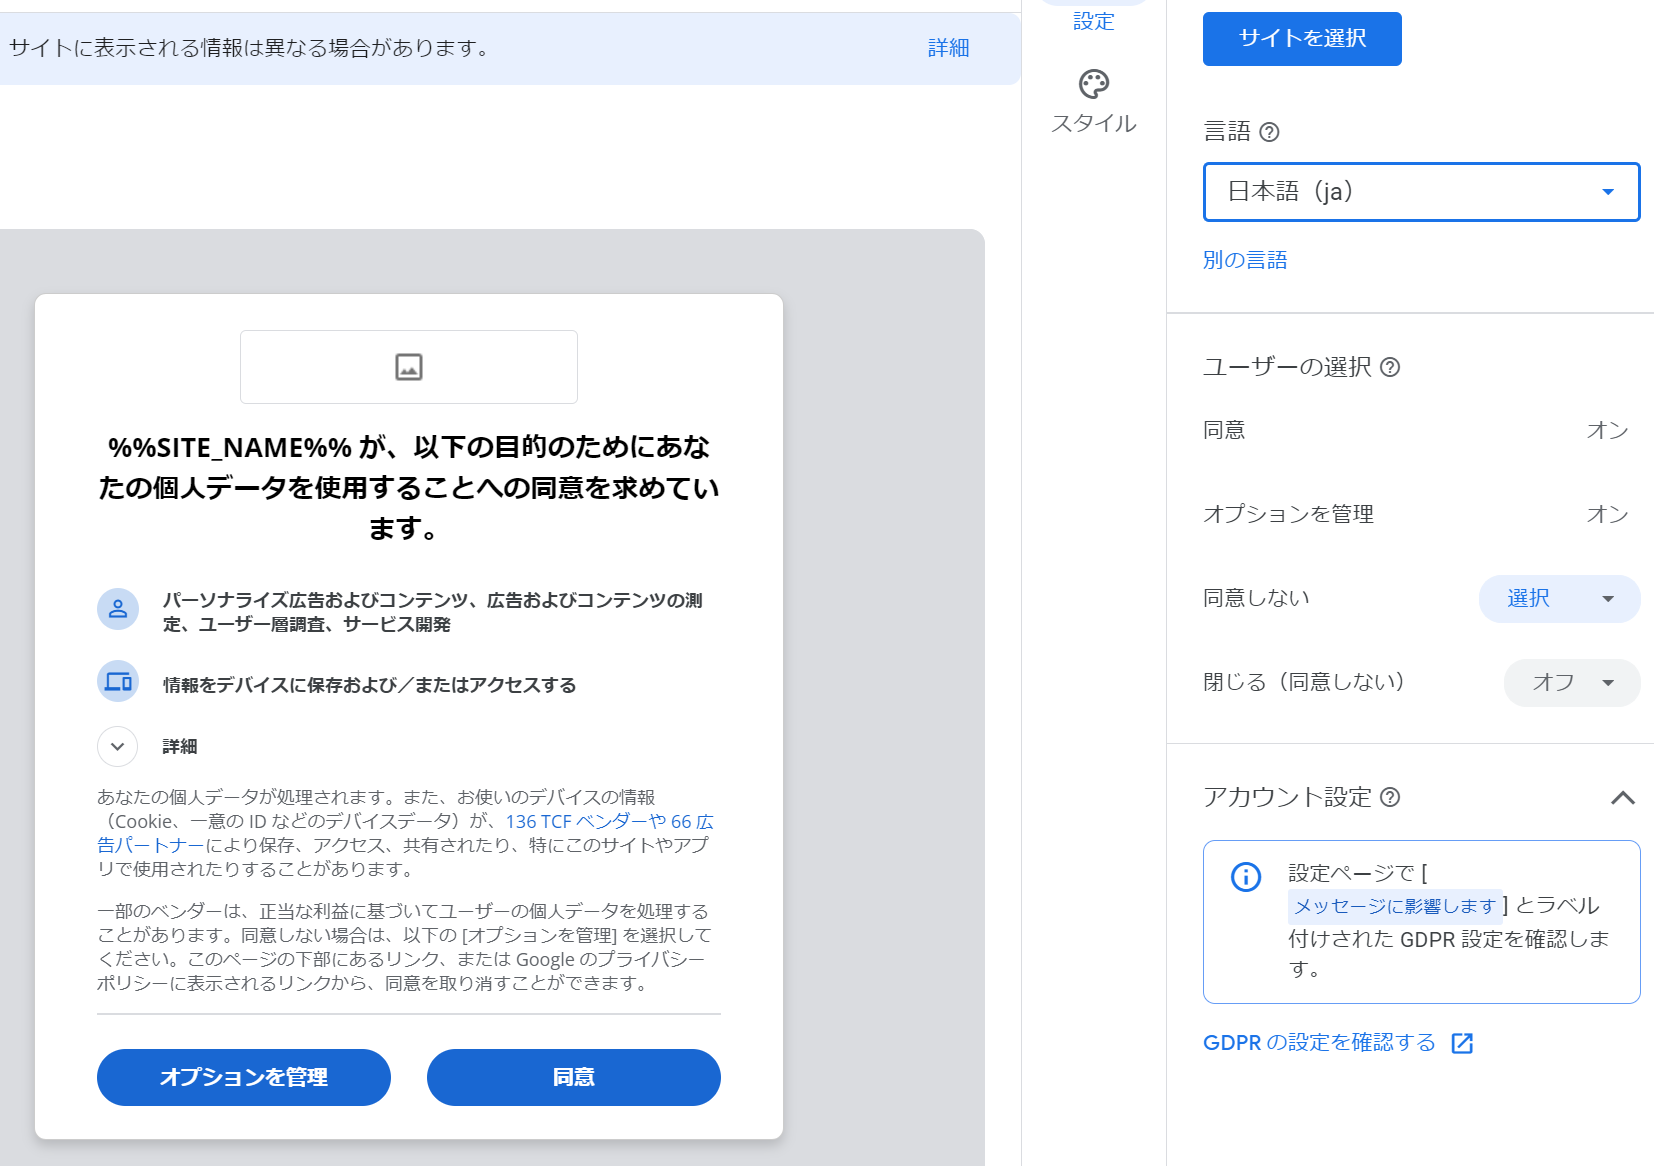The height and width of the screenshot is (1166, 1654).
Task: Switch to the 設定 tab
Action: [1093, 18]
